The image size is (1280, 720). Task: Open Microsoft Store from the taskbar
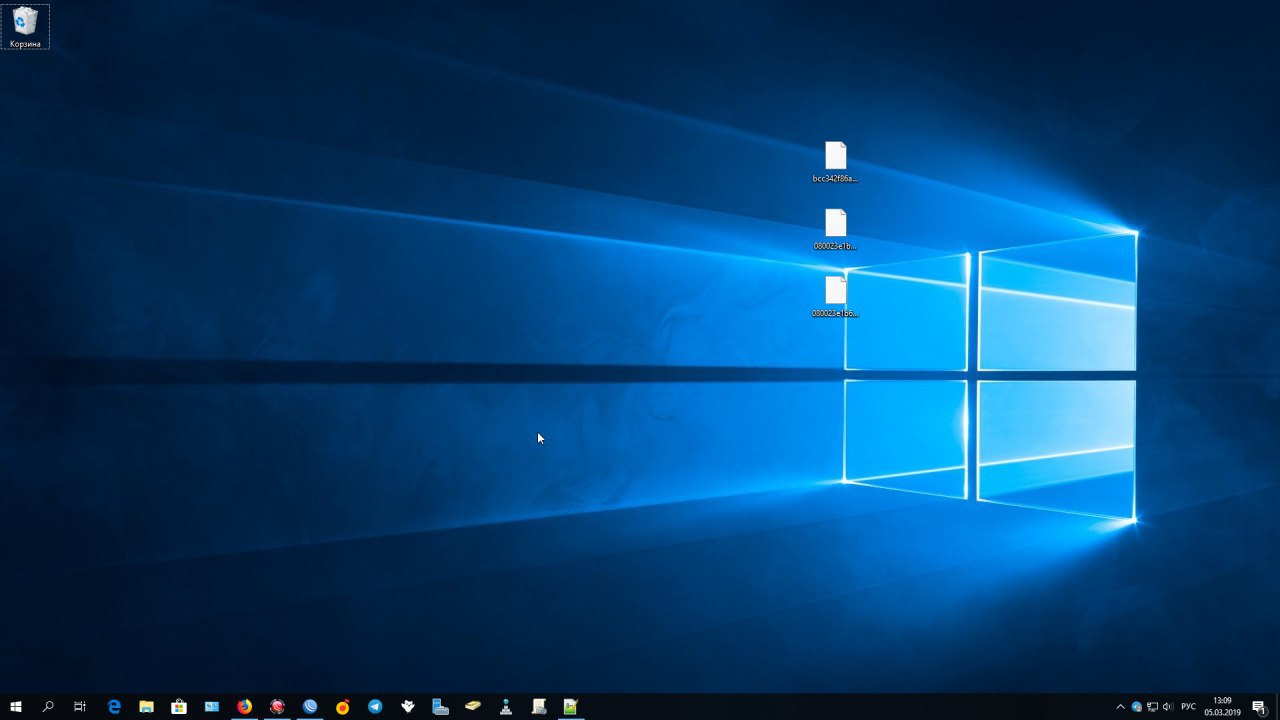point(179,707)
